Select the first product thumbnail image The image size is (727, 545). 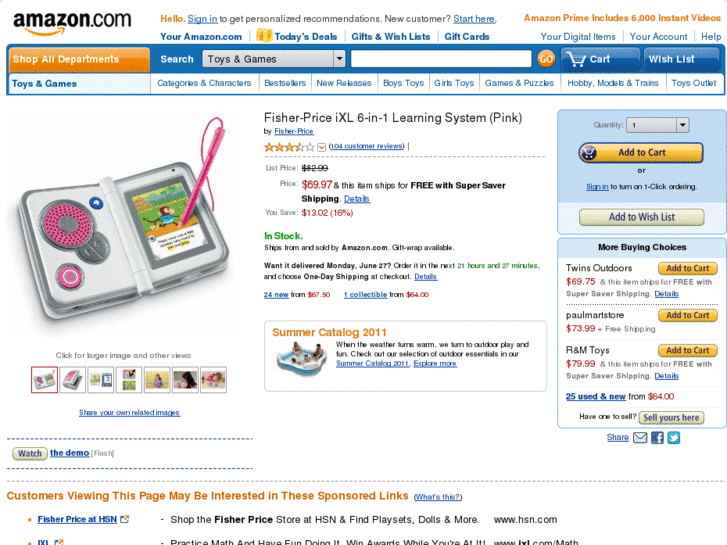coord(45,380)
